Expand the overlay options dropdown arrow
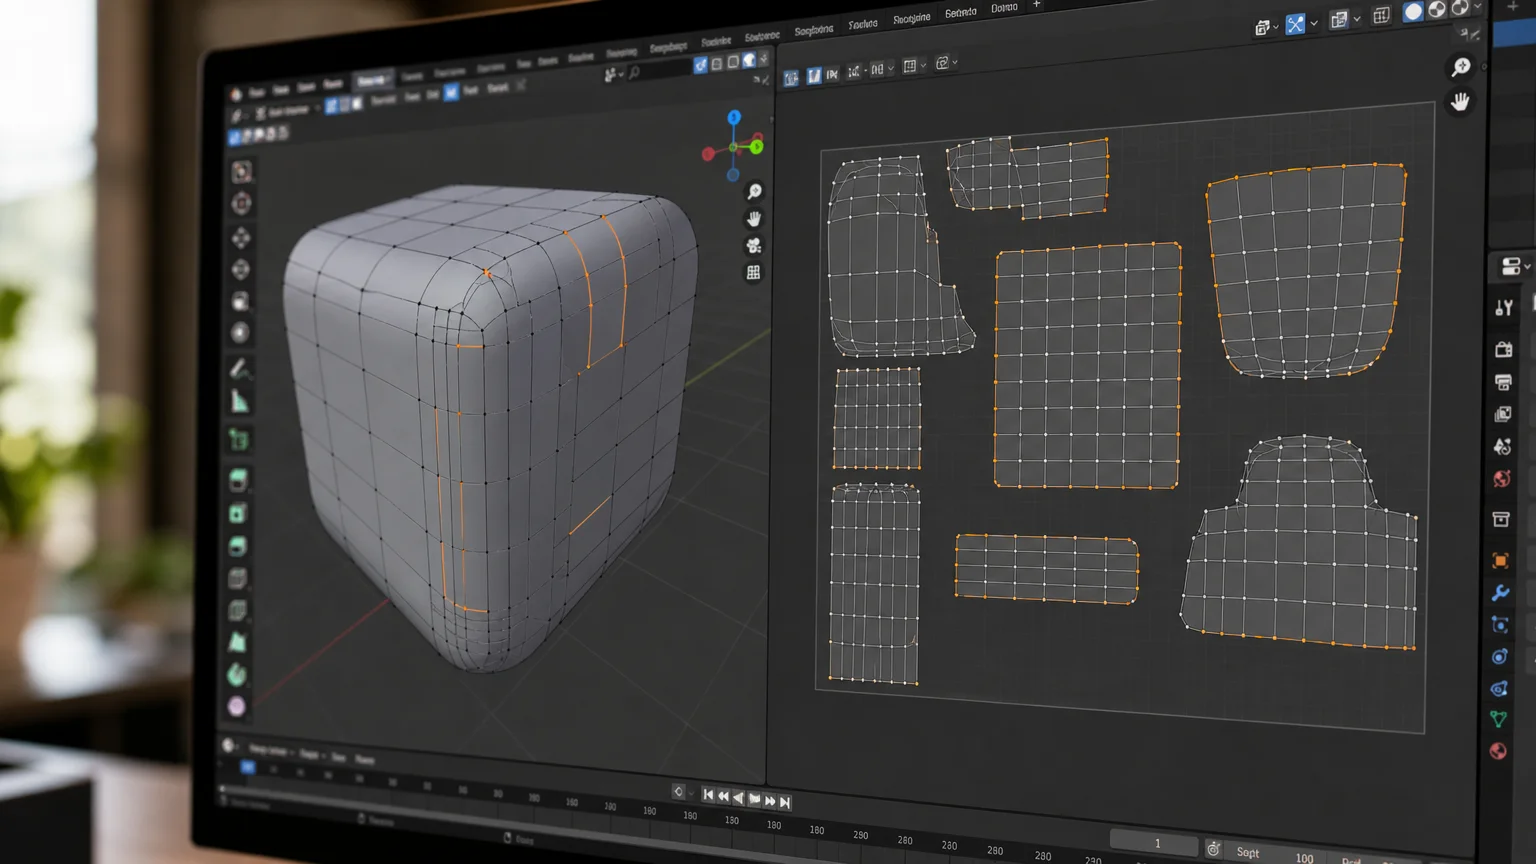Viewport: 1536px width, 864px height. point(1357,19)
